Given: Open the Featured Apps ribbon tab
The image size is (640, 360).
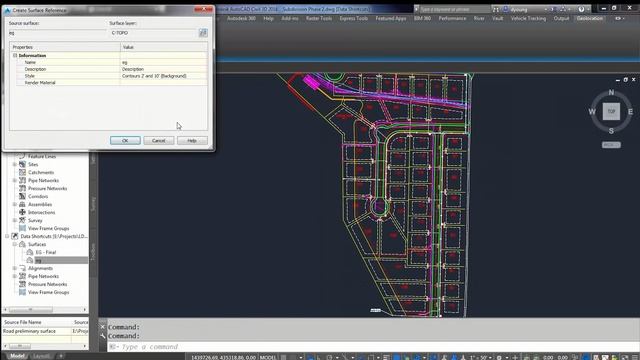Looking at the screenshot, I should point(391,18).
